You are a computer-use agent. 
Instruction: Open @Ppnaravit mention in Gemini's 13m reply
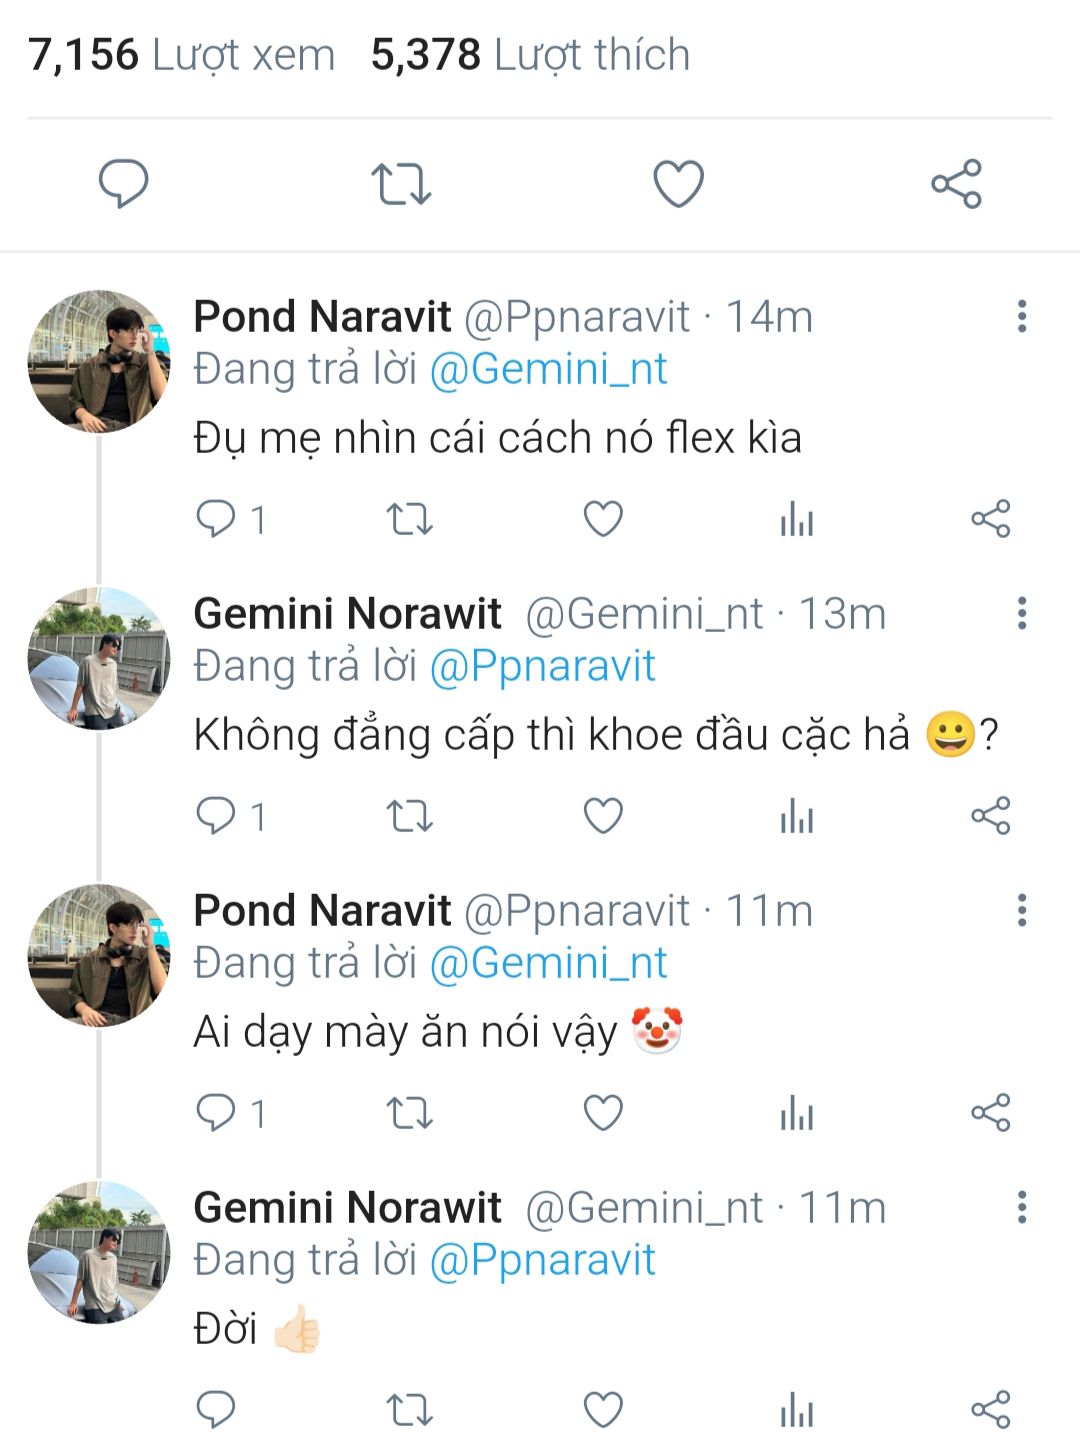point(542,666)
